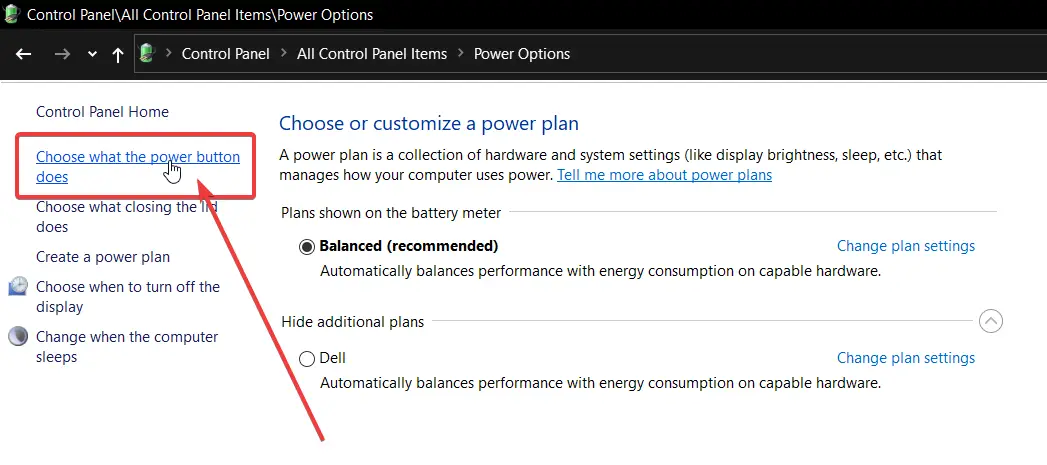Go up one level with the Up arrow
Image resolution: width=1047 pixels, height=465 pixels.
(118, 54)
